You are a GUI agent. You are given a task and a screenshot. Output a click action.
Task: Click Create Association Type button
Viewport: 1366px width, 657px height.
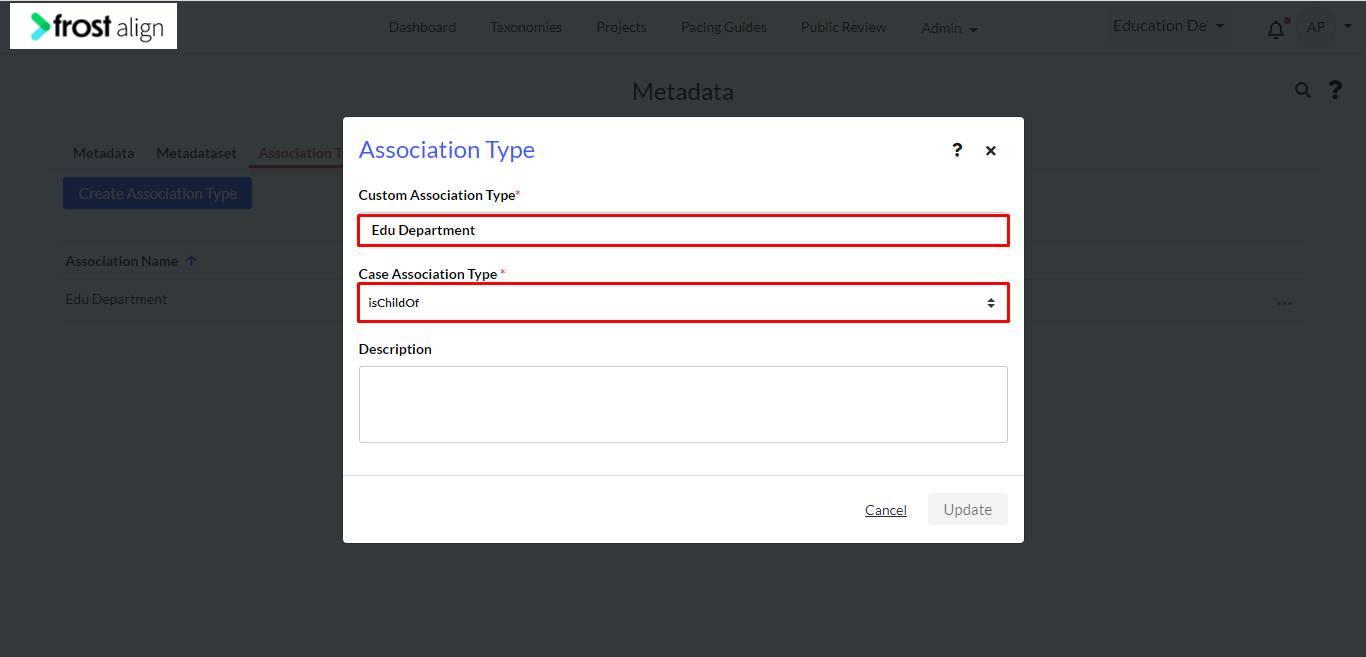[157, 194]
